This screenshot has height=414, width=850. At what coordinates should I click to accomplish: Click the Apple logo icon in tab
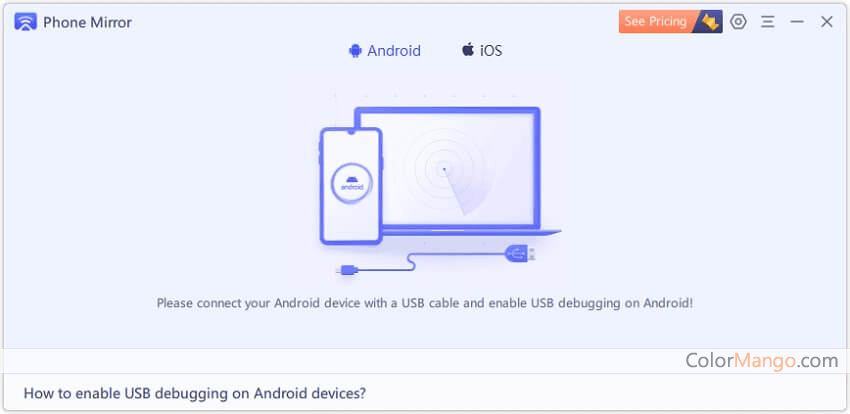(467, 50)
